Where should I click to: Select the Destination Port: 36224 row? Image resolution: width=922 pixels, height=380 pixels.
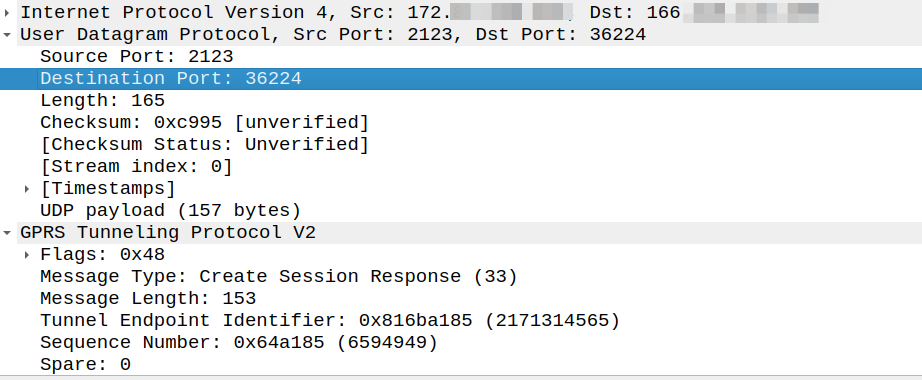click(x=461, y=79)
